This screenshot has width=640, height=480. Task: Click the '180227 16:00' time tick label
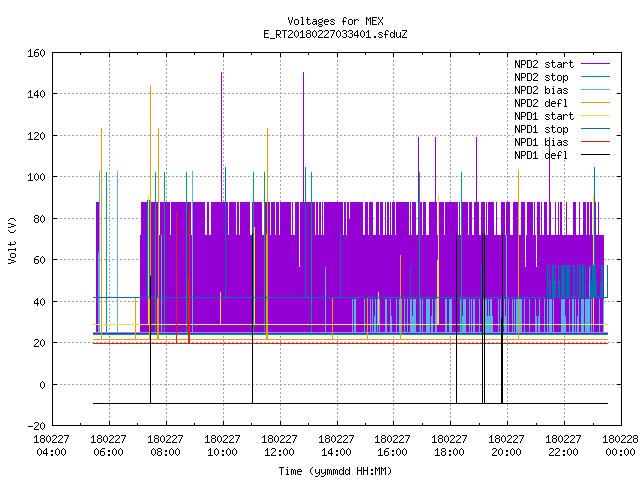(x=393, y=446)
